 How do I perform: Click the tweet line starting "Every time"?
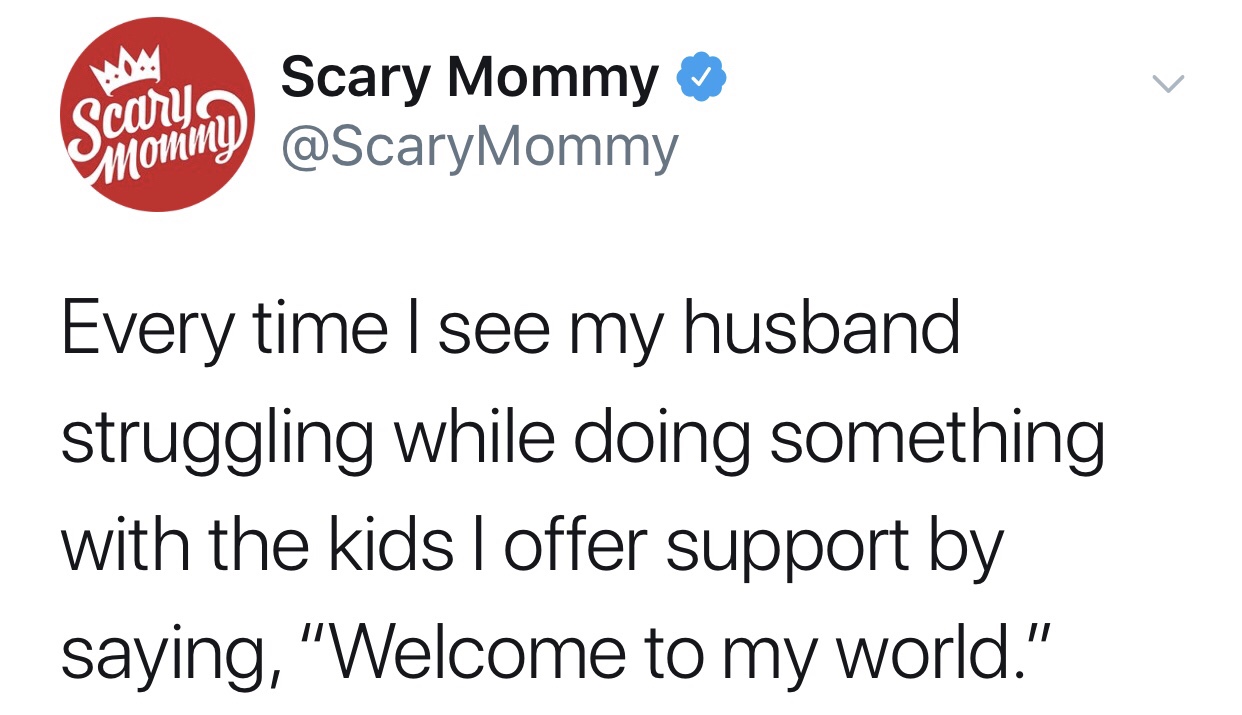click(510, 330)
